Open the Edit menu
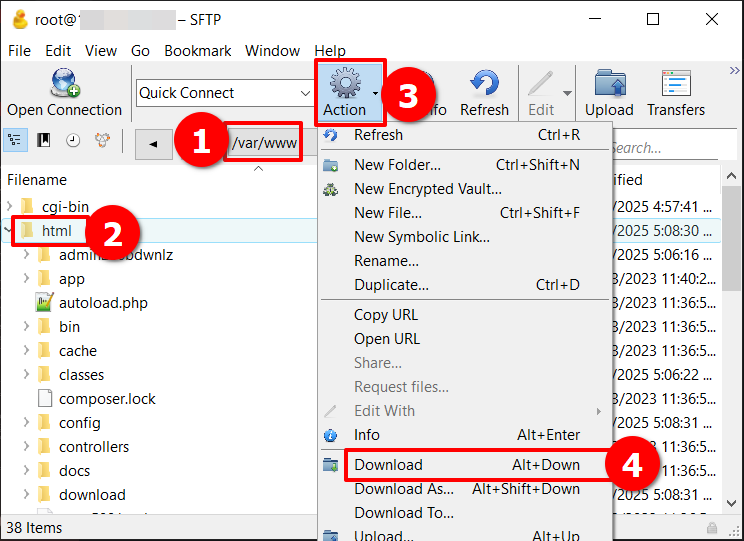 tap(58, 50)
